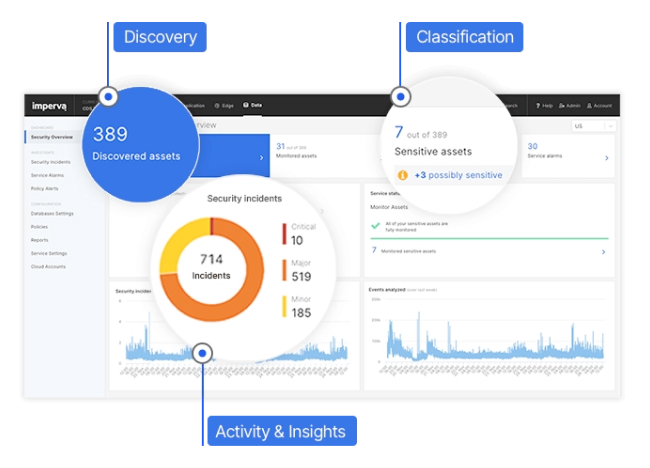This screenshot has width=650, height=468.
Task: Open the US region dropdown
Action: (593, 126)
